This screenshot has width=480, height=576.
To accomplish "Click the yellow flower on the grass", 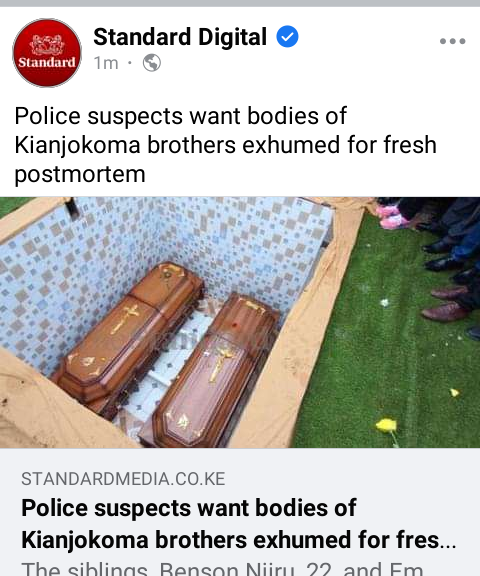I will 386,426.
